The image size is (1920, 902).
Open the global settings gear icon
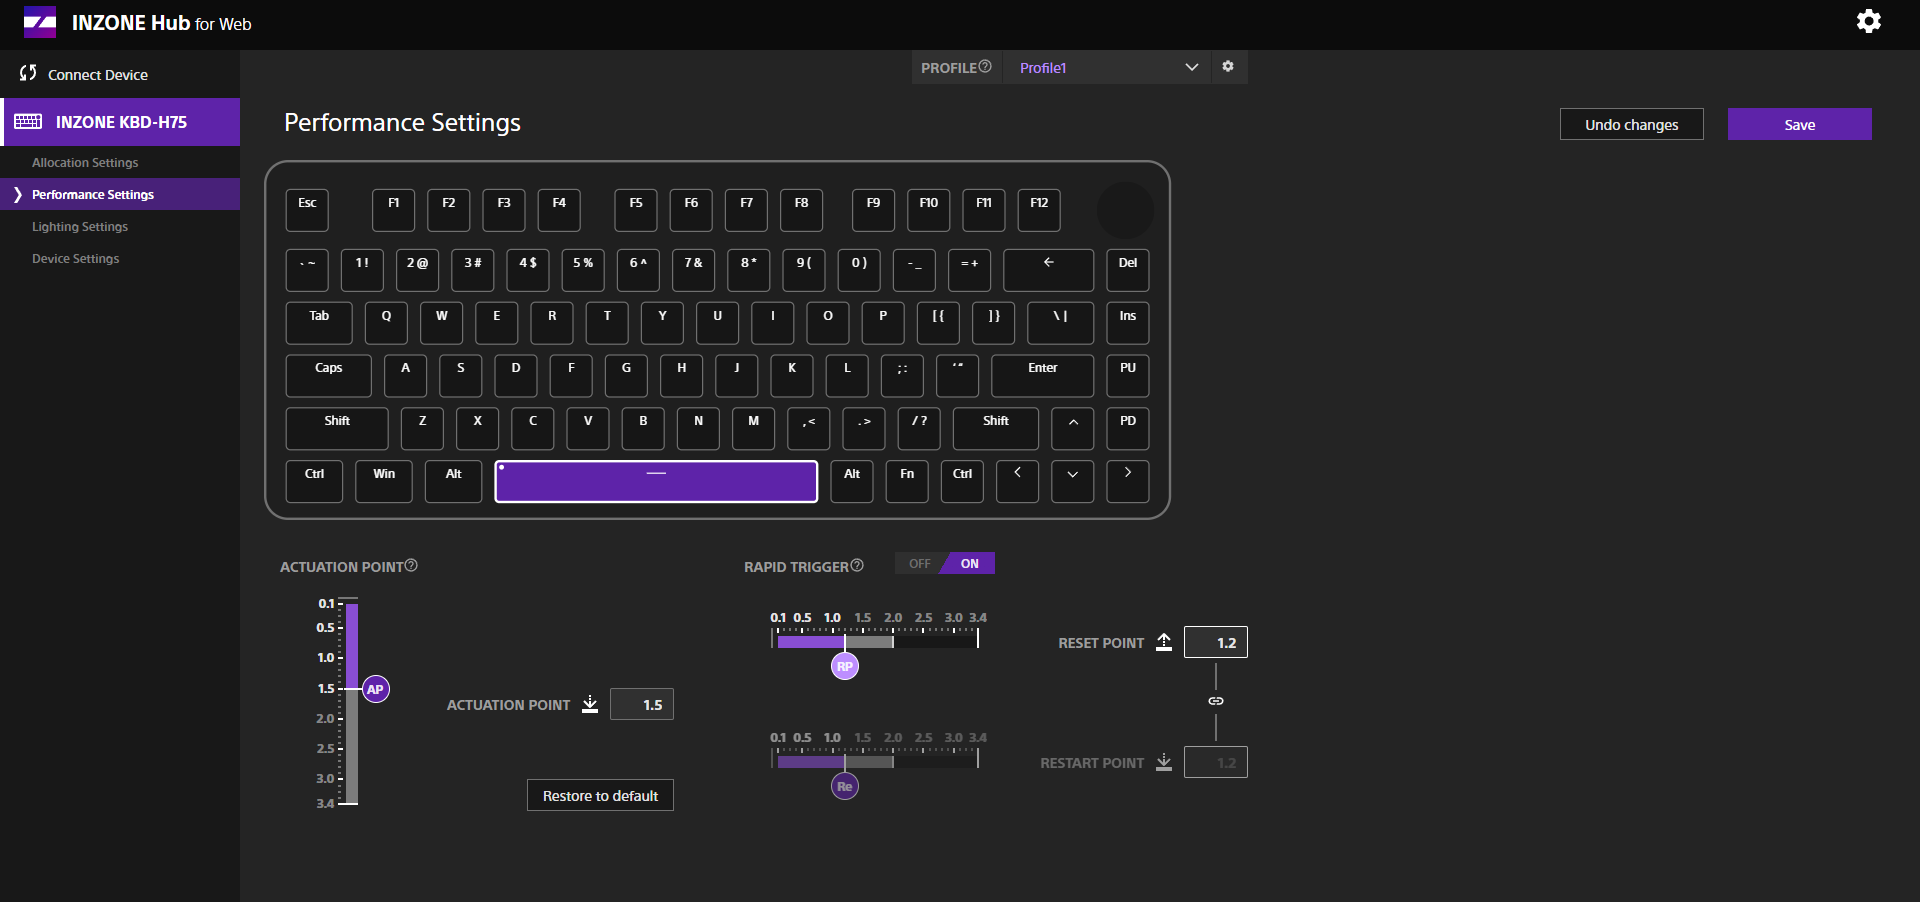1868,21
